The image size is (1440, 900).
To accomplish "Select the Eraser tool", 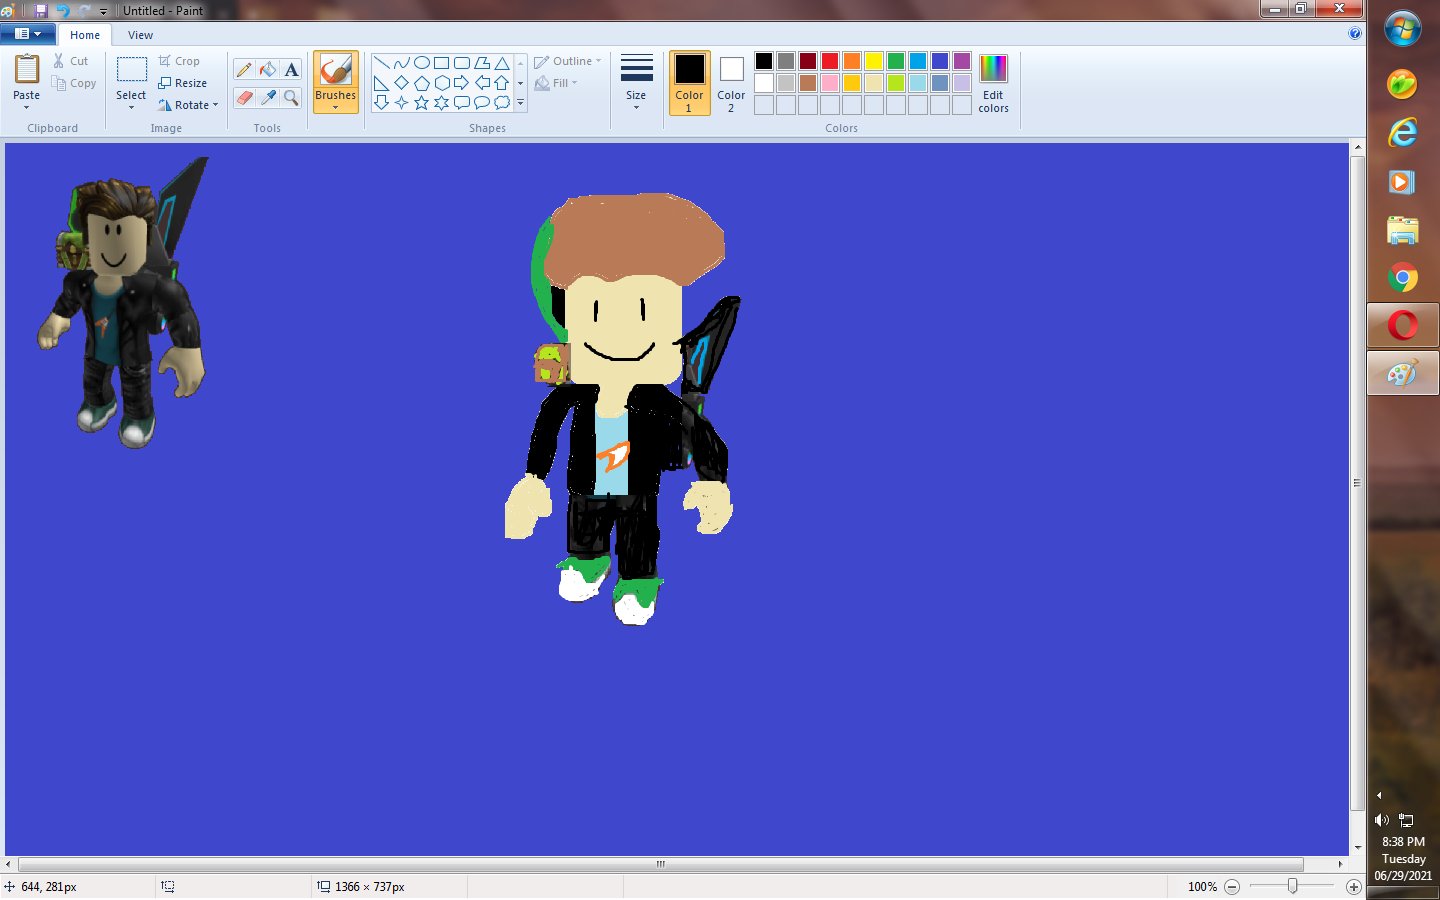I will [x=244, y=97].
